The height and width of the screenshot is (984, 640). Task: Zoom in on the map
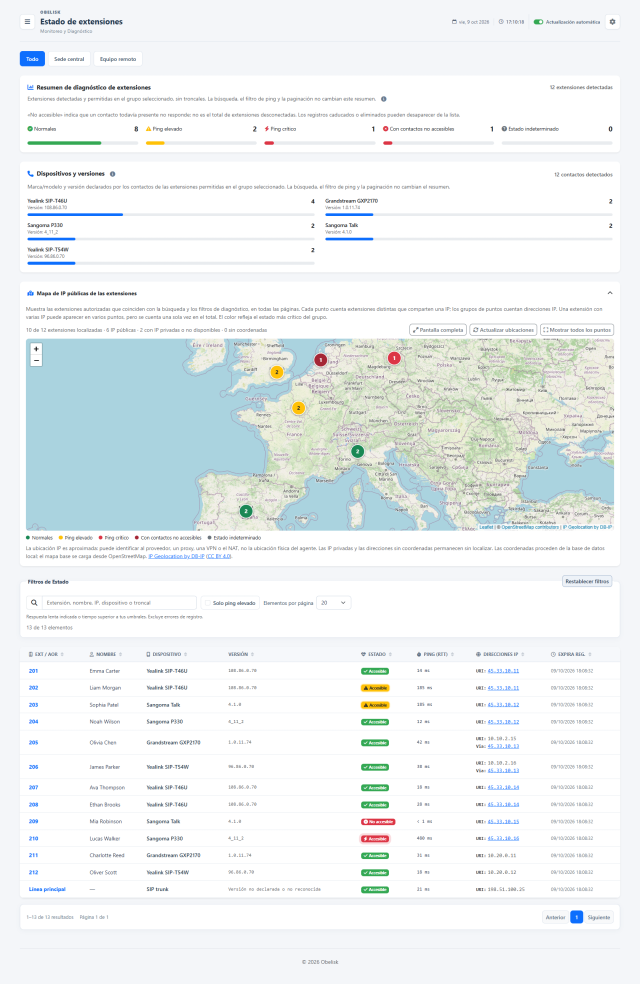[x=36, y=349]
